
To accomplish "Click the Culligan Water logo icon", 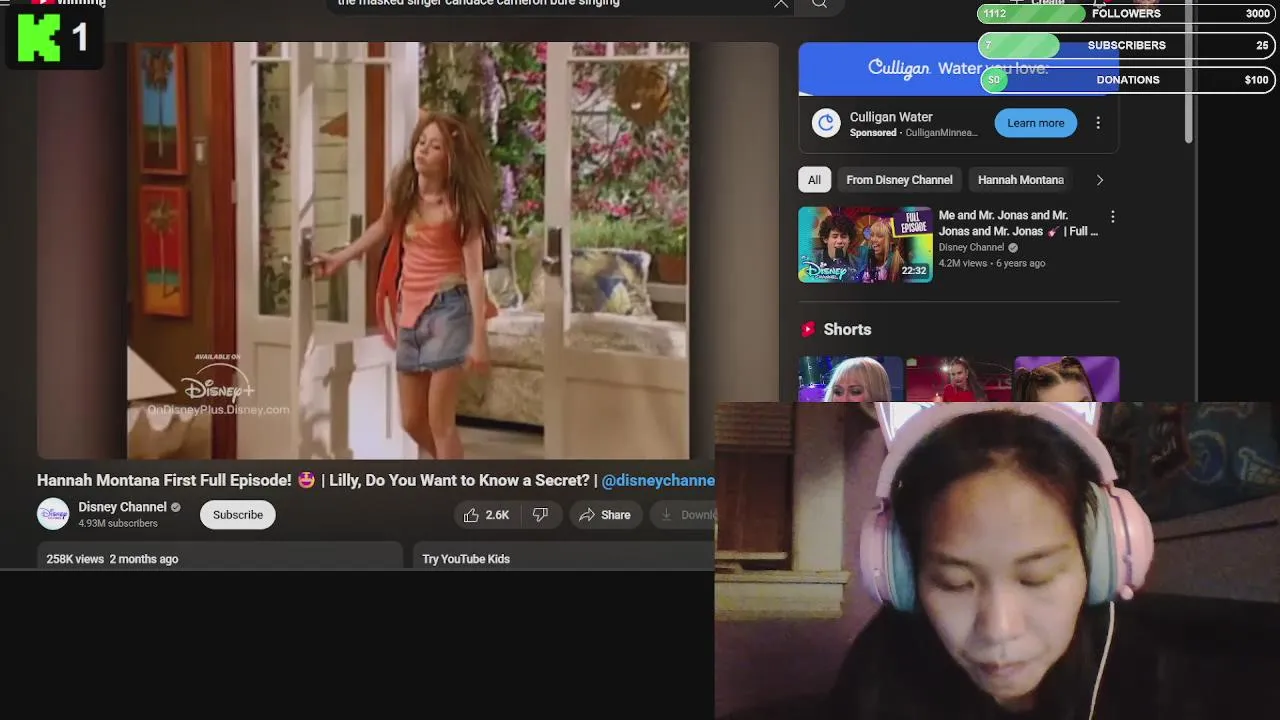I will (825, 123).
